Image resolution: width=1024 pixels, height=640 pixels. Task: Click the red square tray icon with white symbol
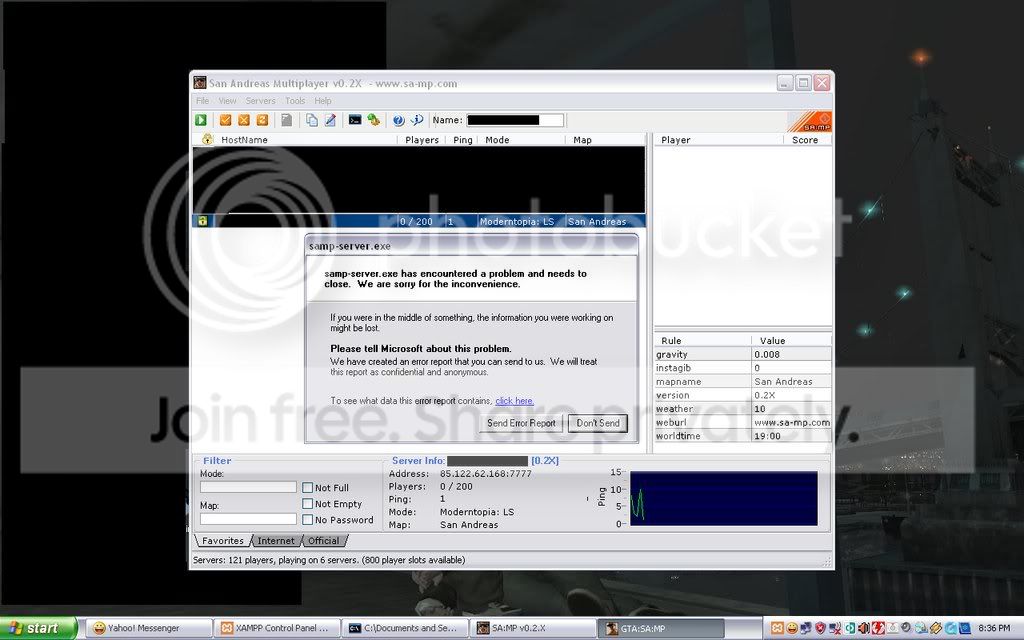tap(878, 628)
